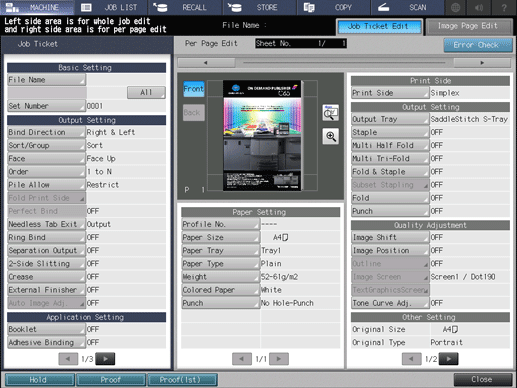Switch to the JOB LIST tab

click(x=111, y=7)
